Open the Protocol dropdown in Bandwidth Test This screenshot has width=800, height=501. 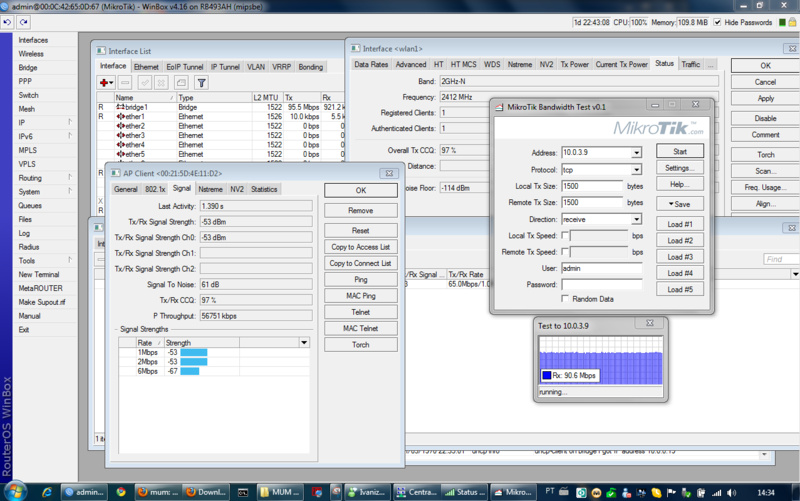pos(636,170)
